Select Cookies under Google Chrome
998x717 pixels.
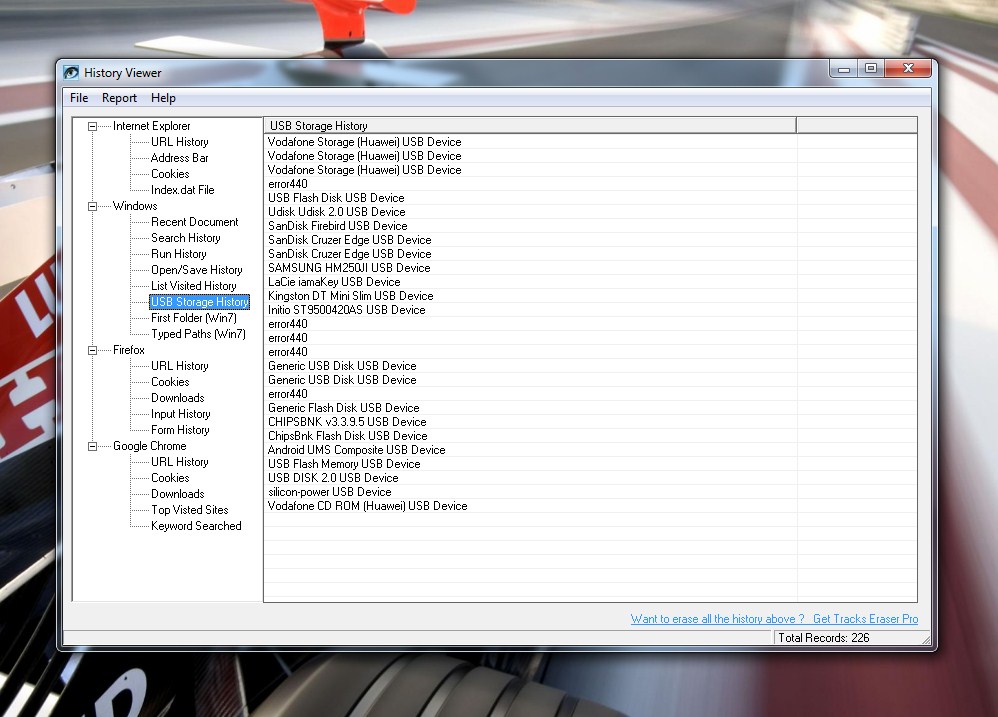170,478
